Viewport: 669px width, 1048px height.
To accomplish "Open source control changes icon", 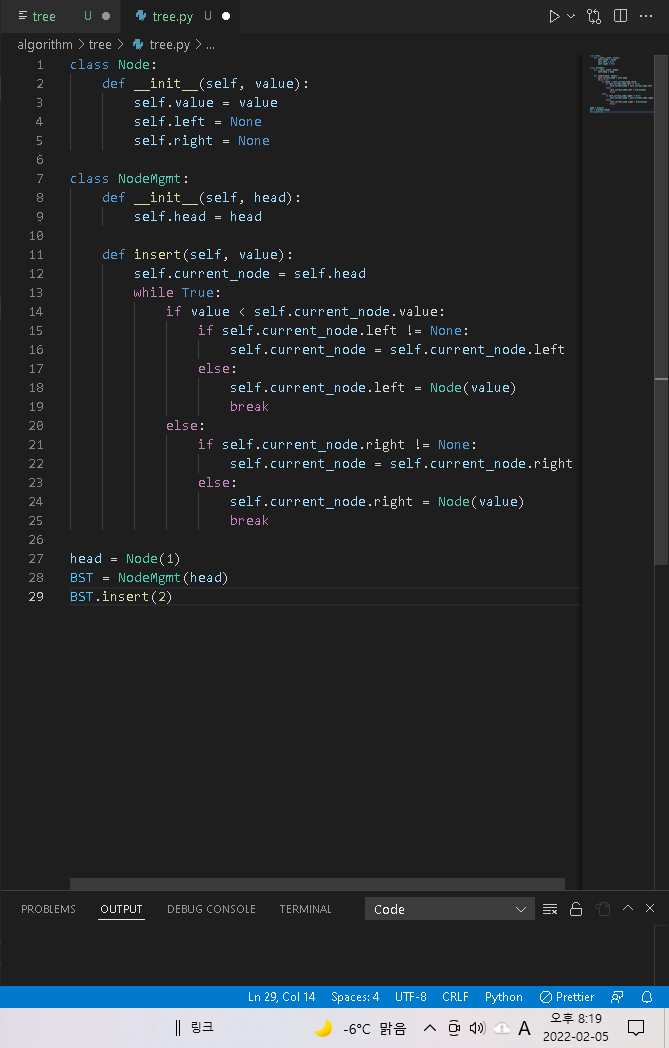I will pyautogui.click(x=593, y=16).
